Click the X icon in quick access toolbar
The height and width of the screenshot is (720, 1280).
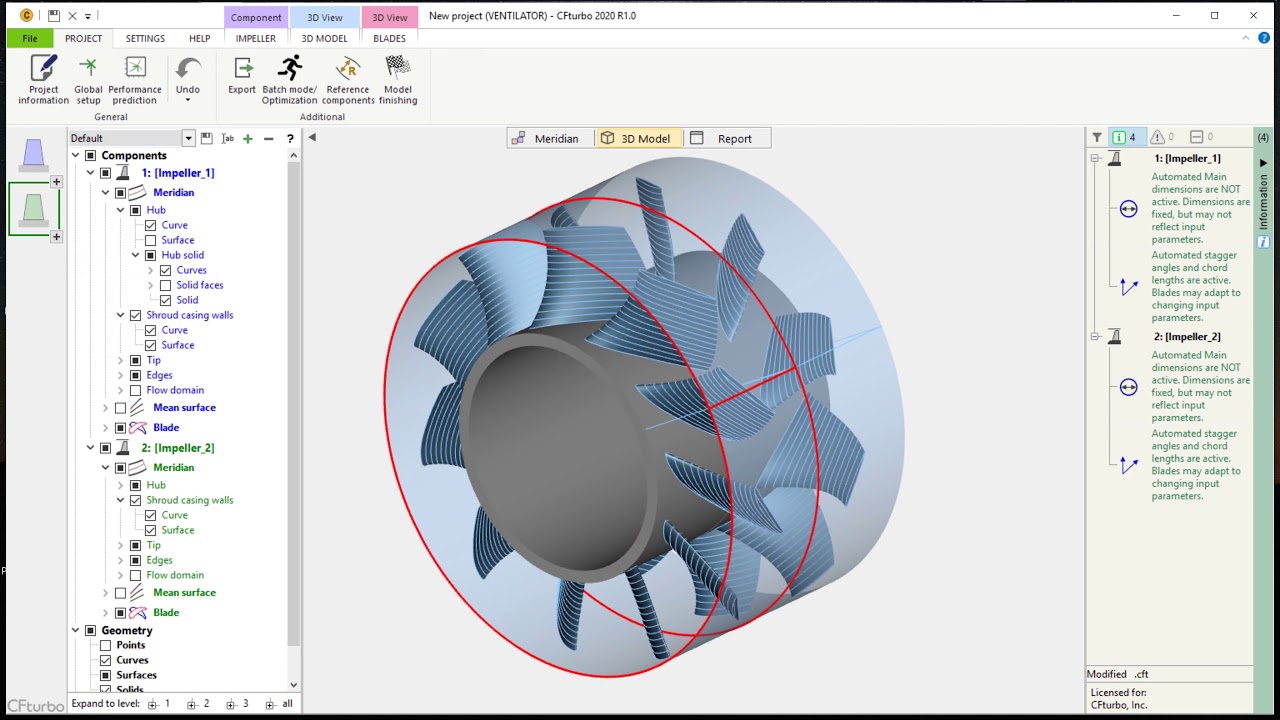point(72,16)
